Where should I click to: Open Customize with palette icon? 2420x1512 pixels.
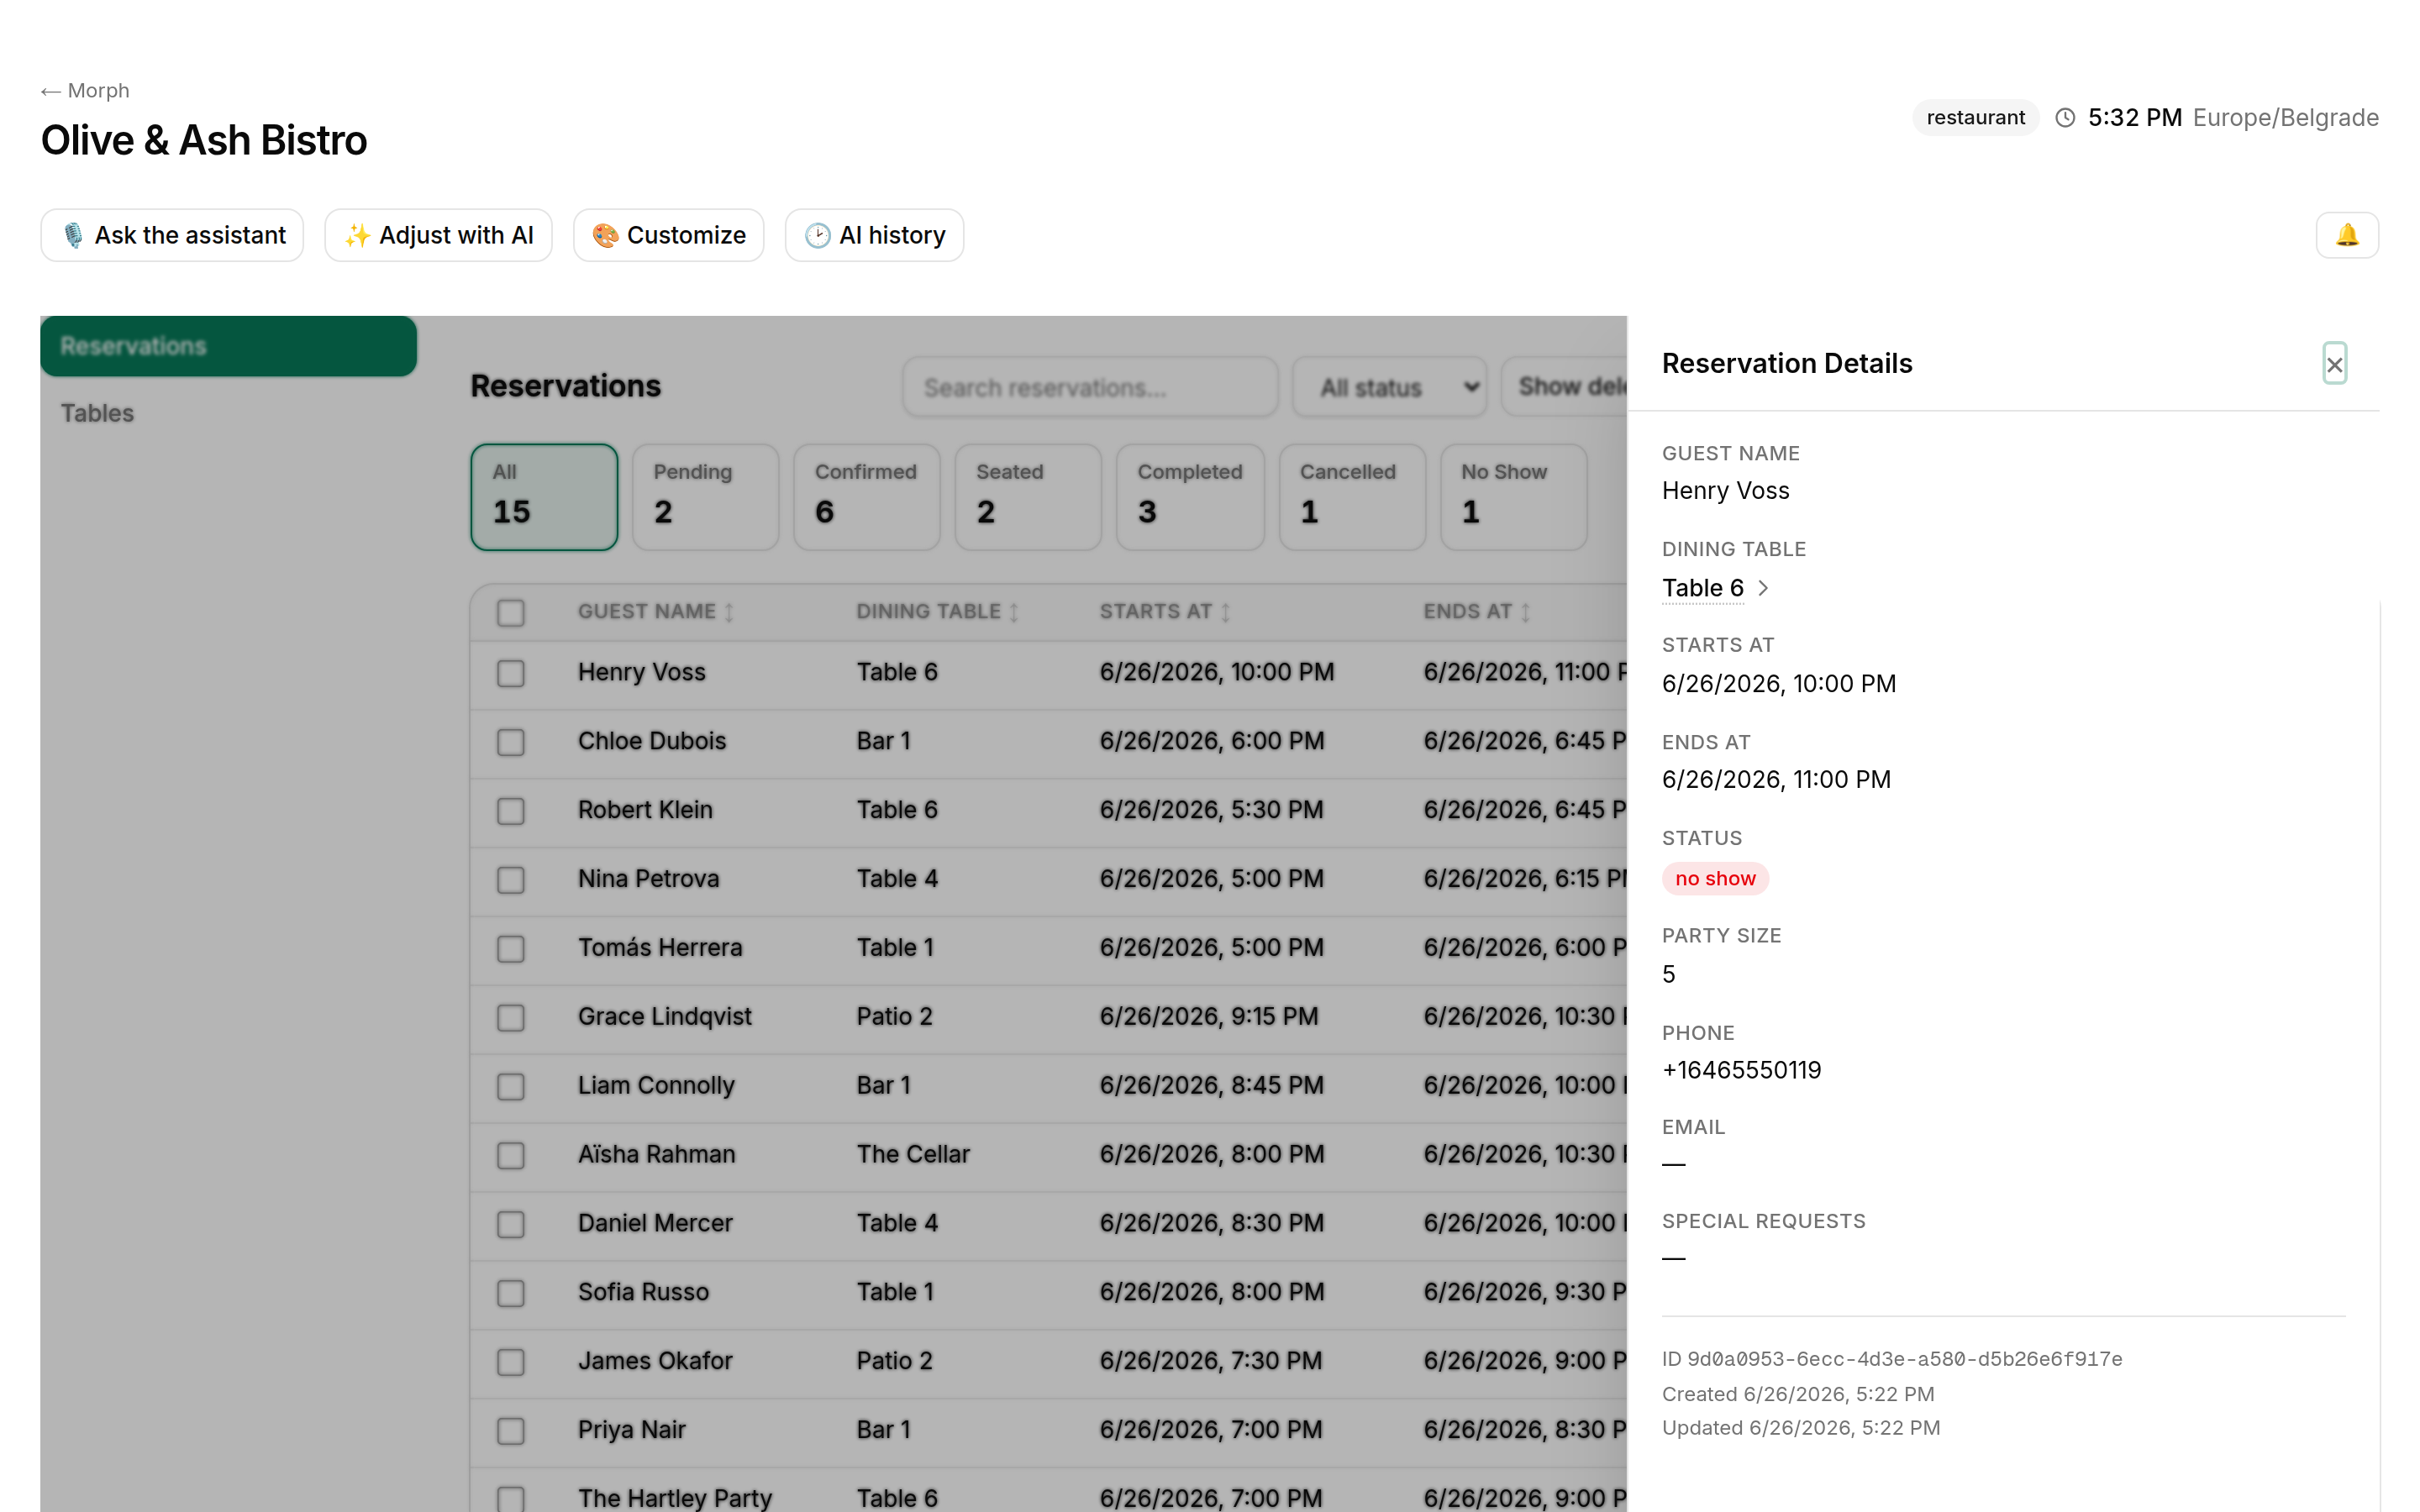(x=668, y=235)
